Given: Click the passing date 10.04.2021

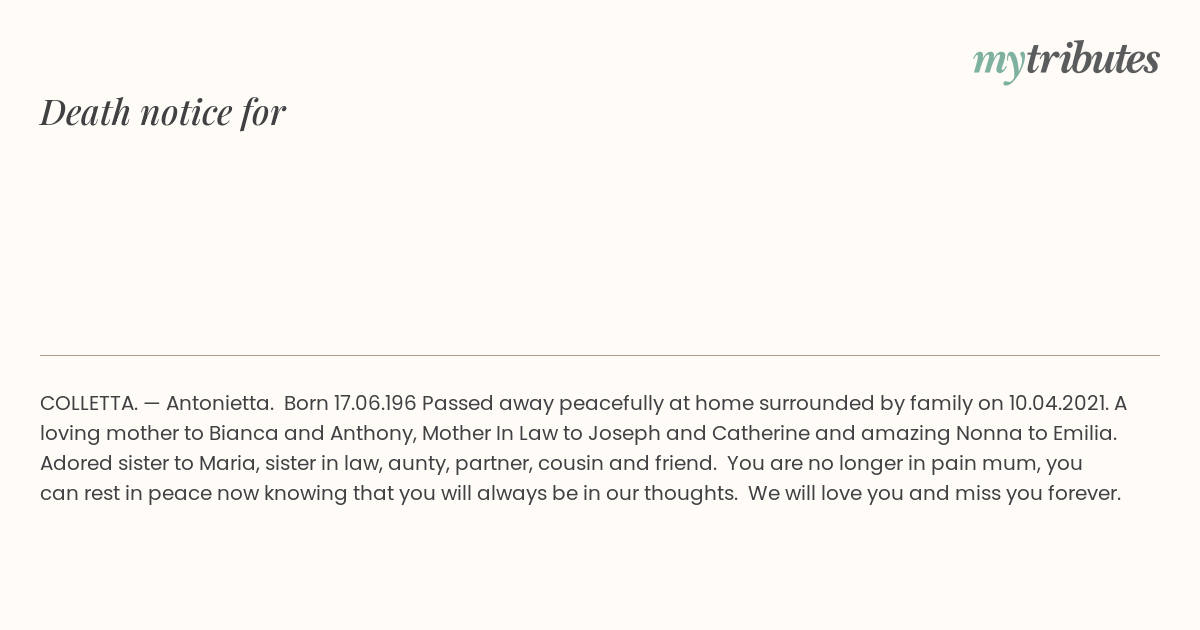Looking at the screenshot, I should [1058, 403].
